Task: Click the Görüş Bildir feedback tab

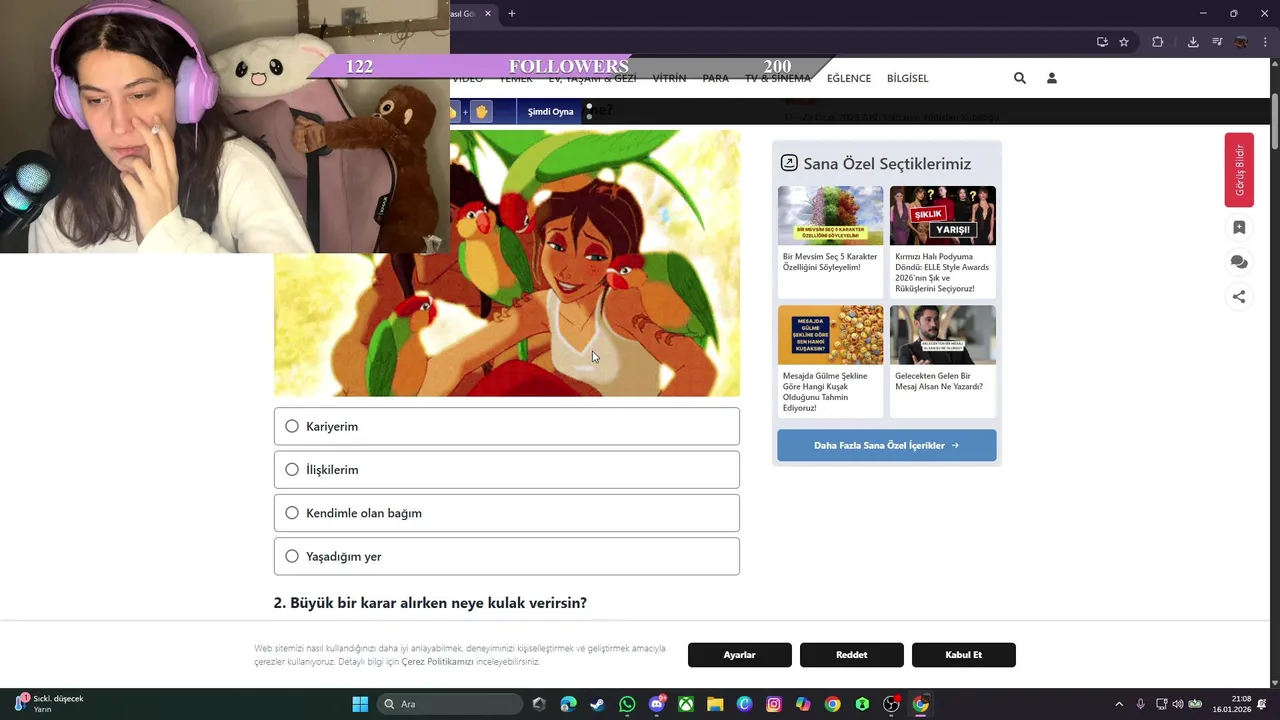Action: [x=1239, y=170]
